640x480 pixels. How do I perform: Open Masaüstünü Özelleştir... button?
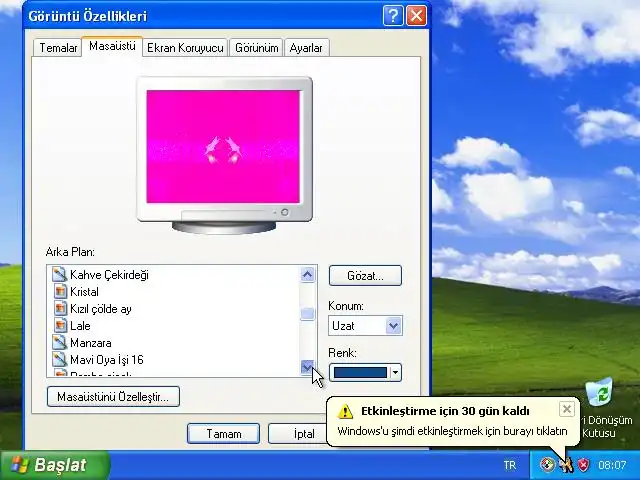point(113,396)
